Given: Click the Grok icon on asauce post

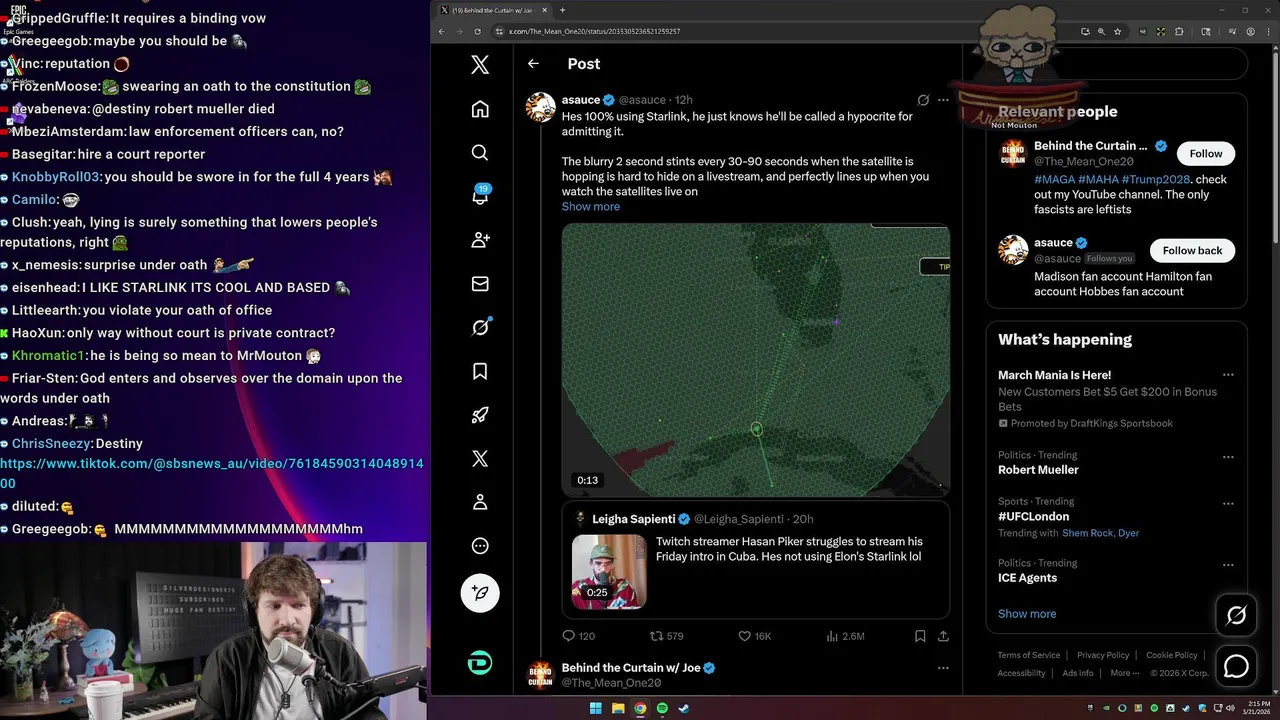Looking at the screenshot, I should [x=923, y=100].
